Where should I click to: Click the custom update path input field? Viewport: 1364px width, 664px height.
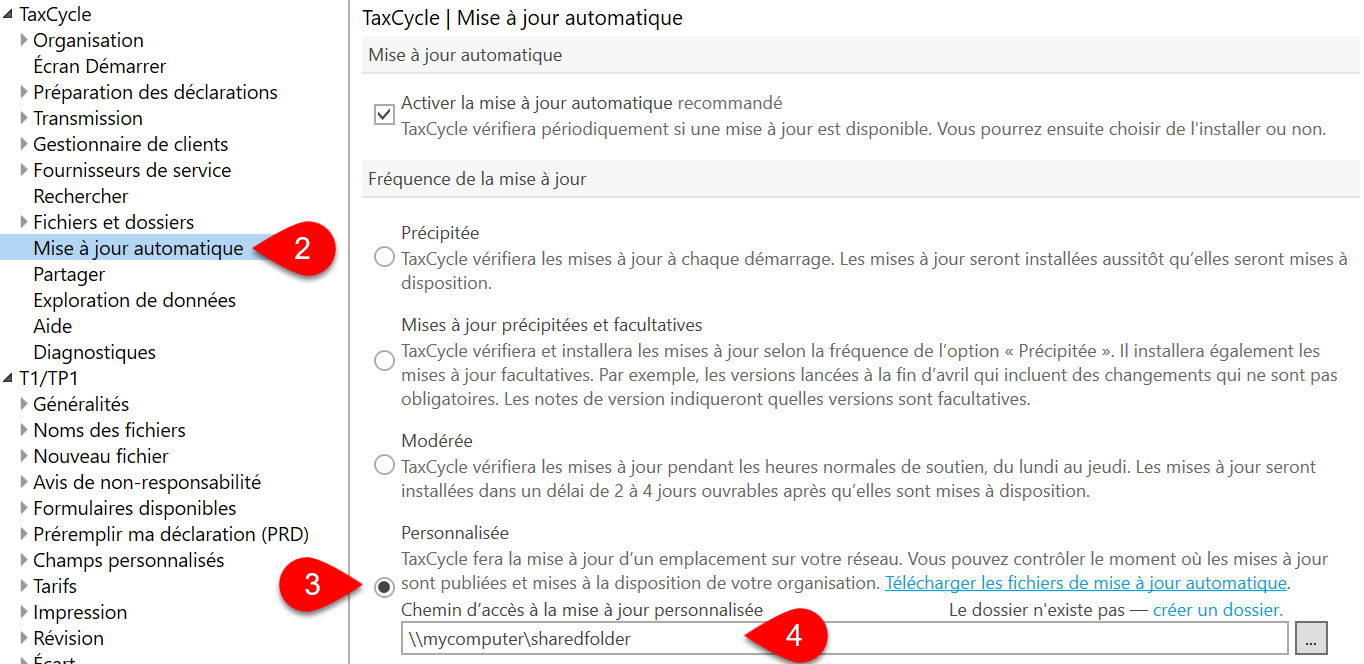pyautogui.click(x=845, y=639)
